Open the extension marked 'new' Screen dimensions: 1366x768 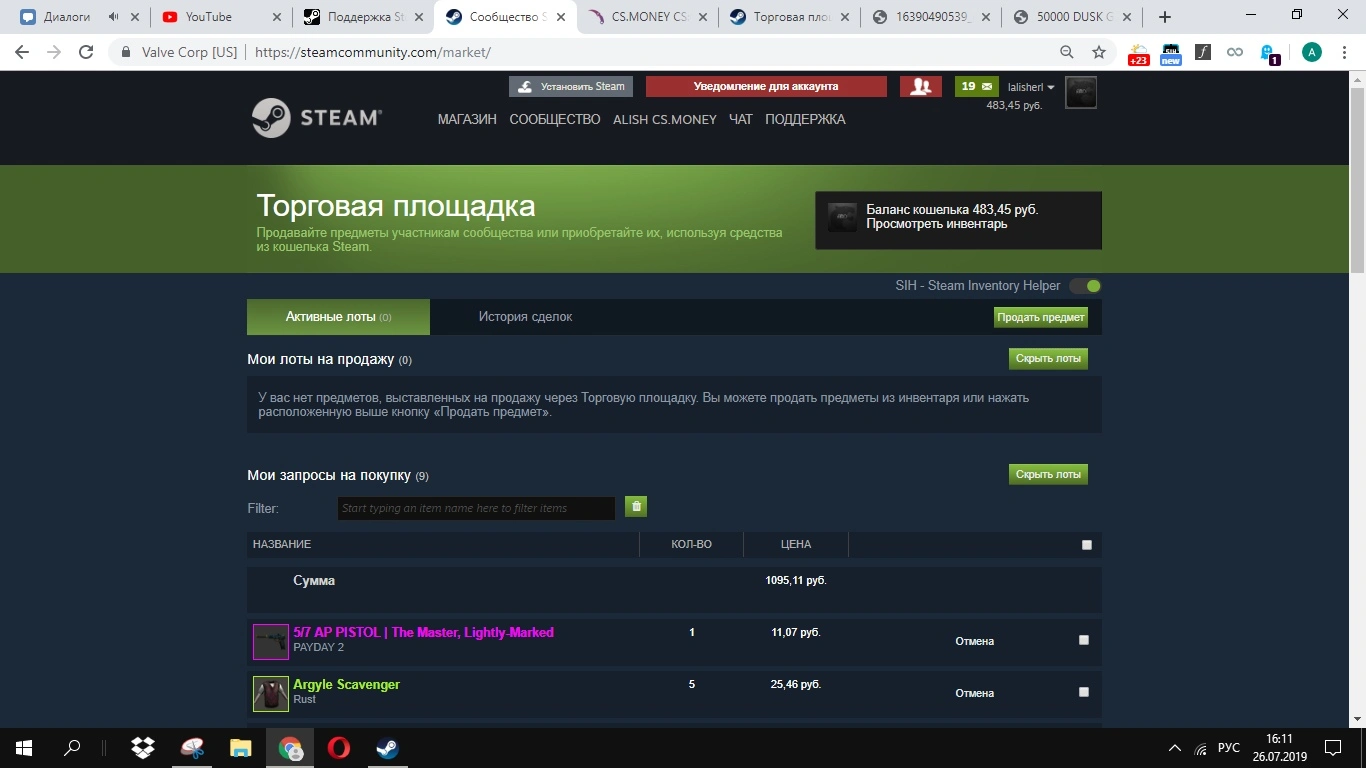[1171, 53]
